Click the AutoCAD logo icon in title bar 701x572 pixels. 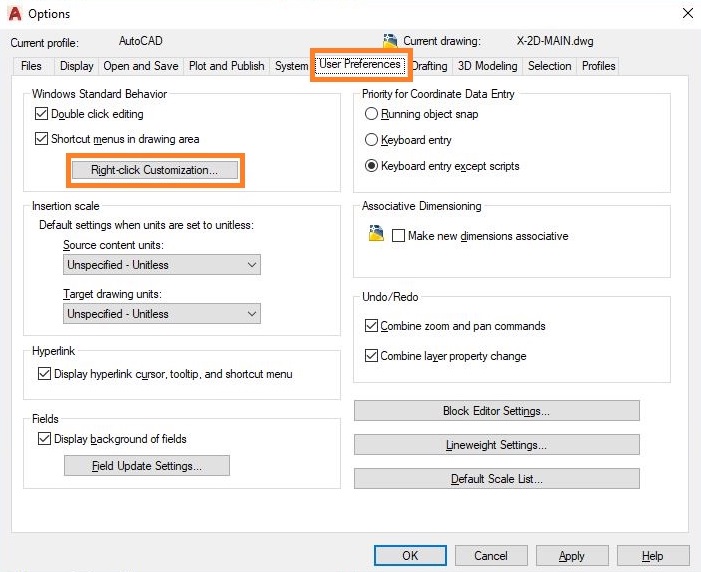[x=14, y=13]
